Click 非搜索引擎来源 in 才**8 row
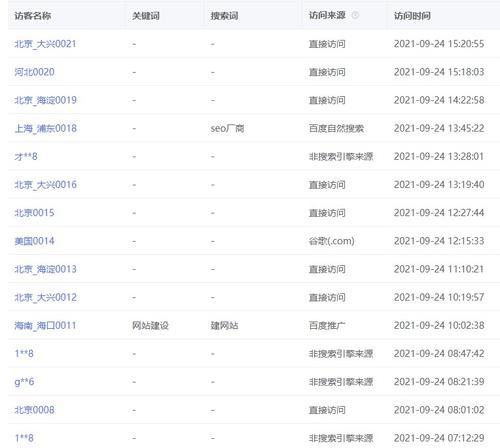500x448 pixels. tap(341, 157)
